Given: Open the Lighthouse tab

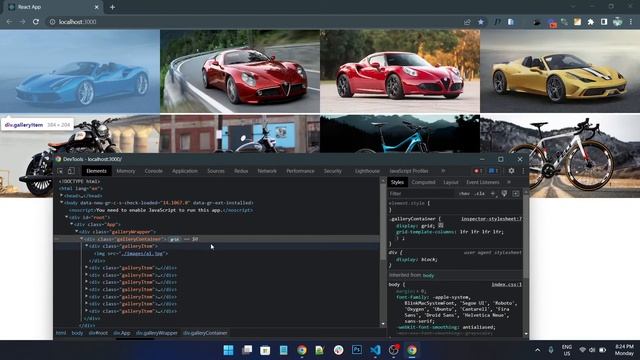Looking at the screenshot, I should click(x=367, y=171).
